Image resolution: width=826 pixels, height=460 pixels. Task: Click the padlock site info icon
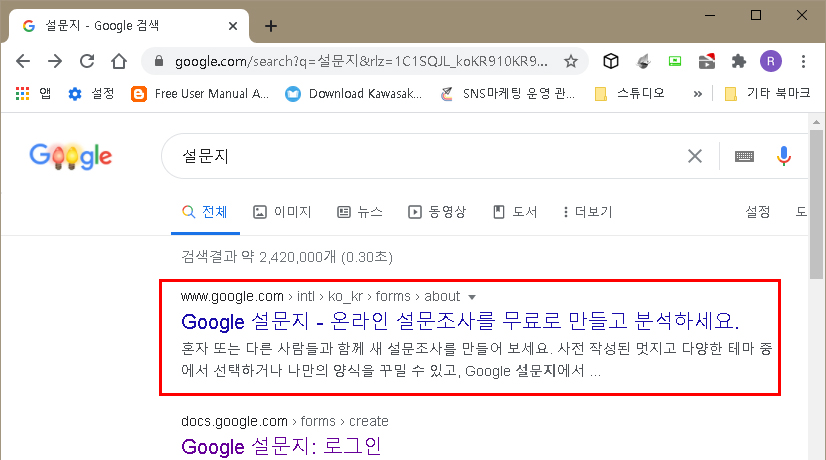point(159,62)
